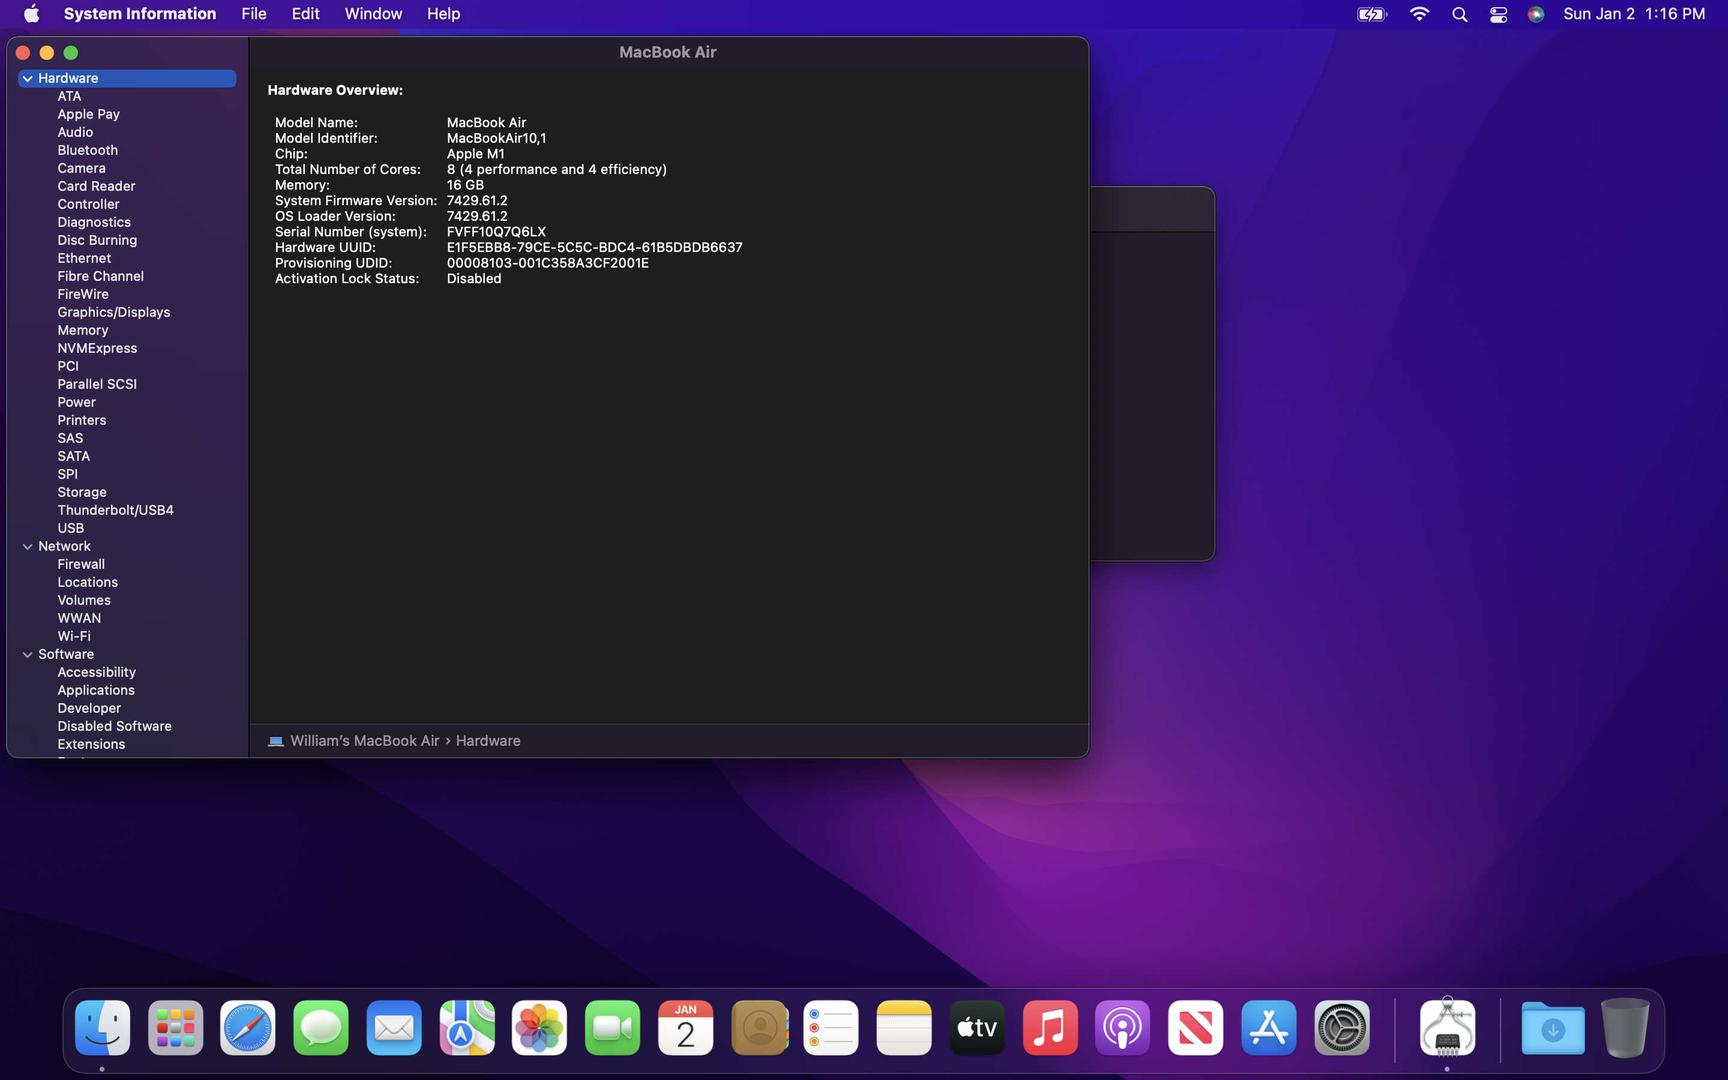Click the Hardware UUID value
This screenshot has height=1080, width=1728.
tap(594, 247)
